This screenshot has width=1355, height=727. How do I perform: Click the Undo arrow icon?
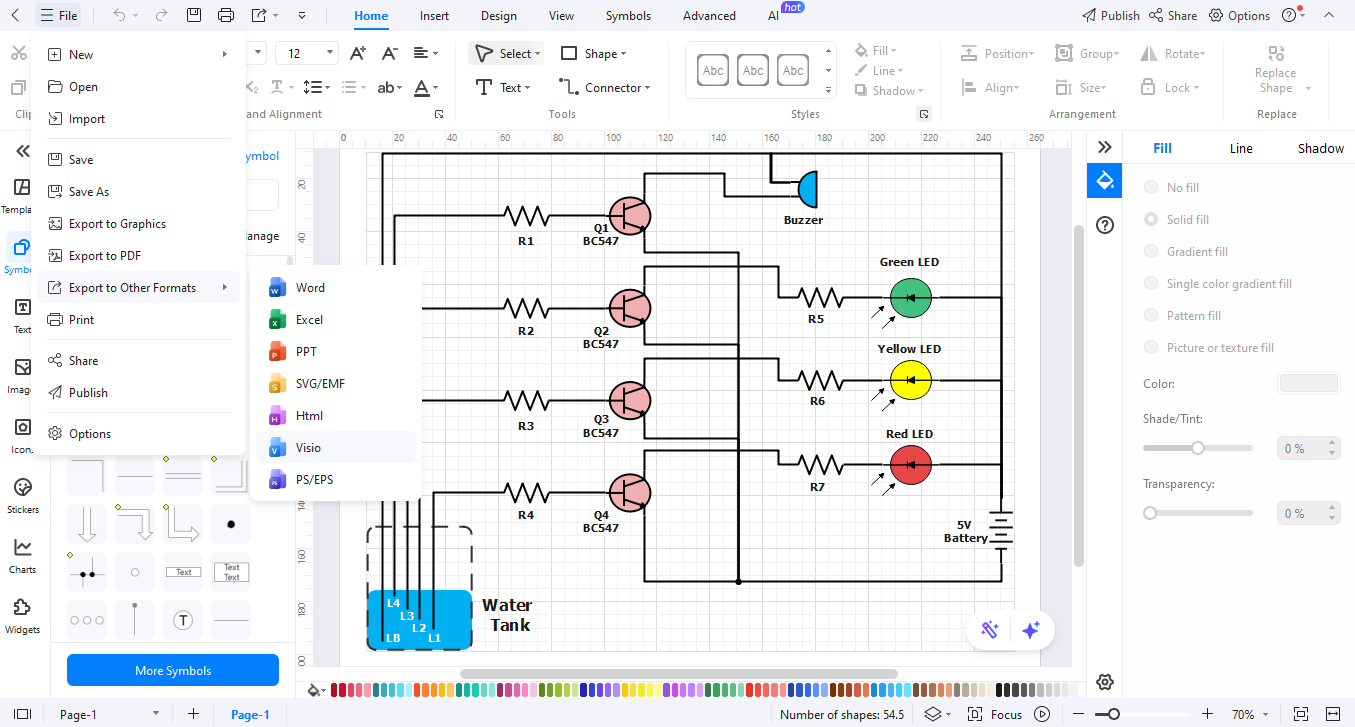coord(120,15)
